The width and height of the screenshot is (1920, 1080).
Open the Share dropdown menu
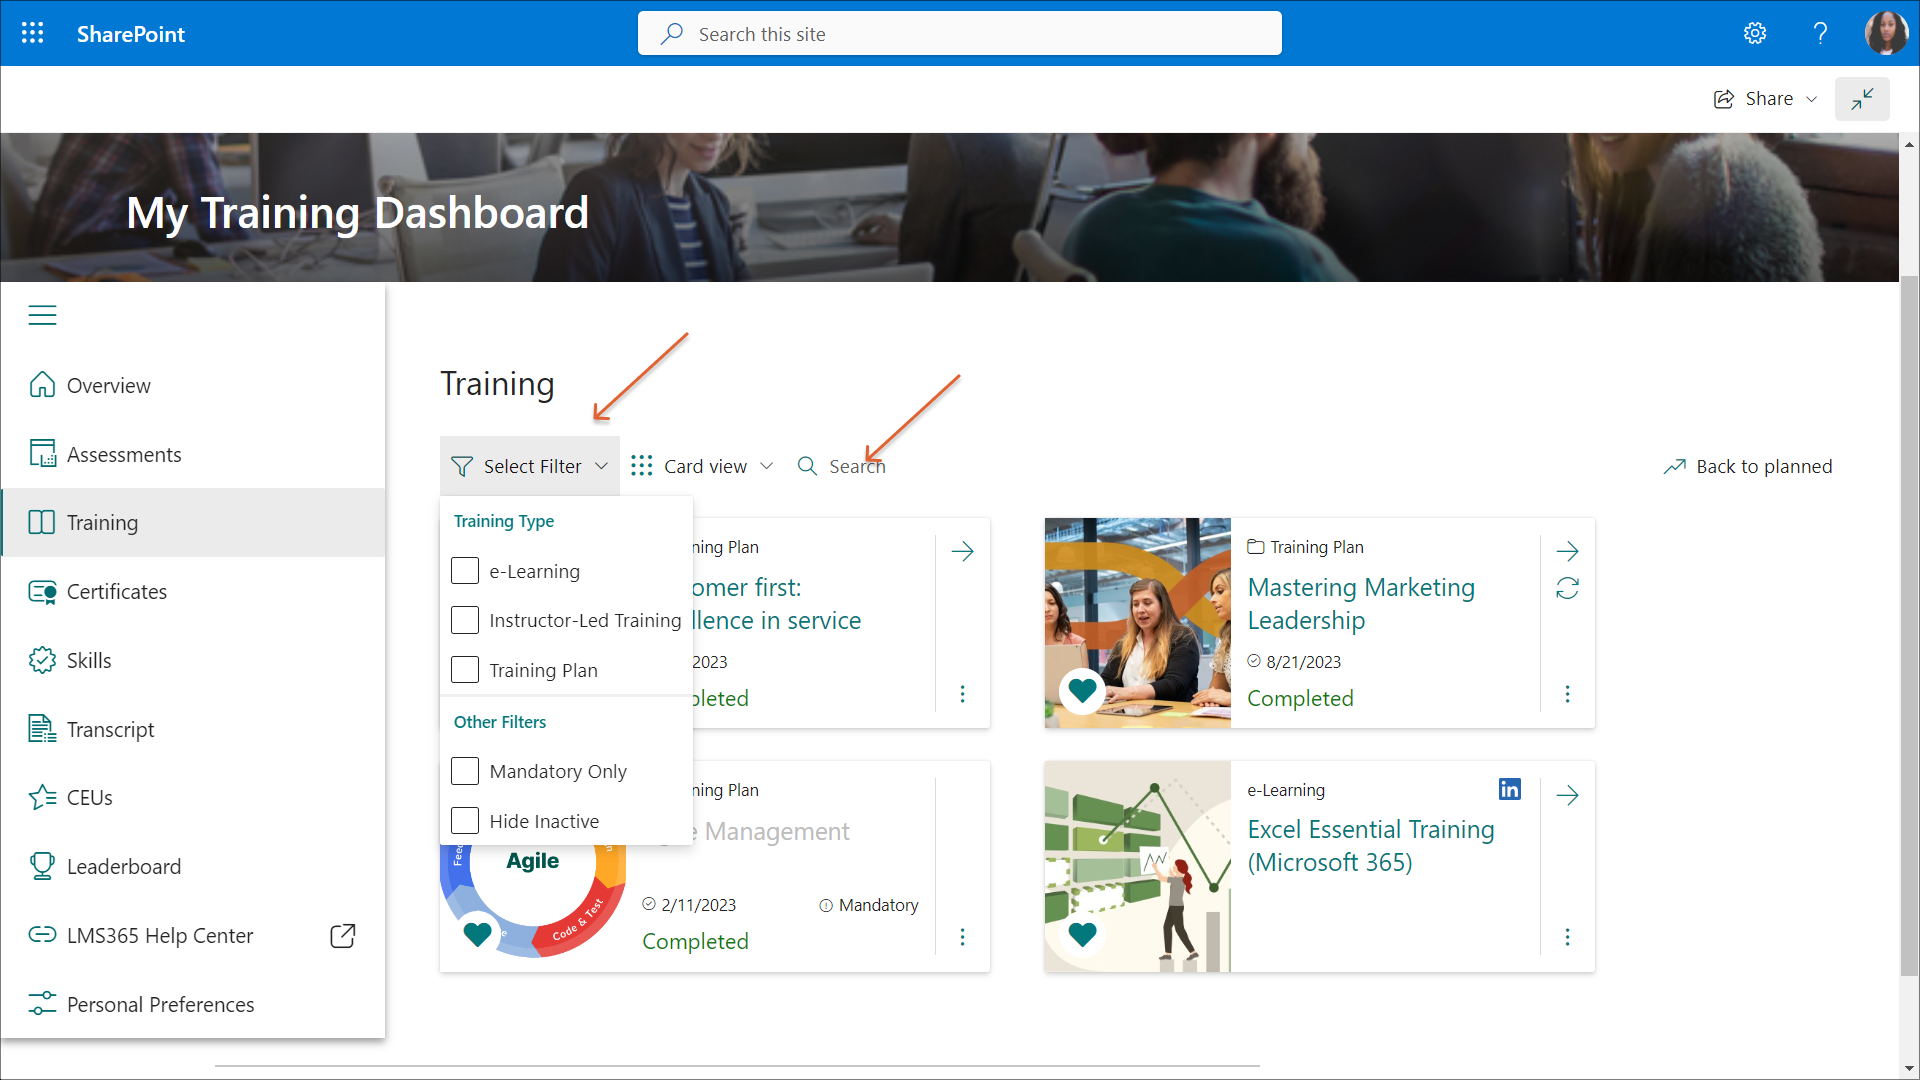pyautogui.click(x=1767, y=99)
